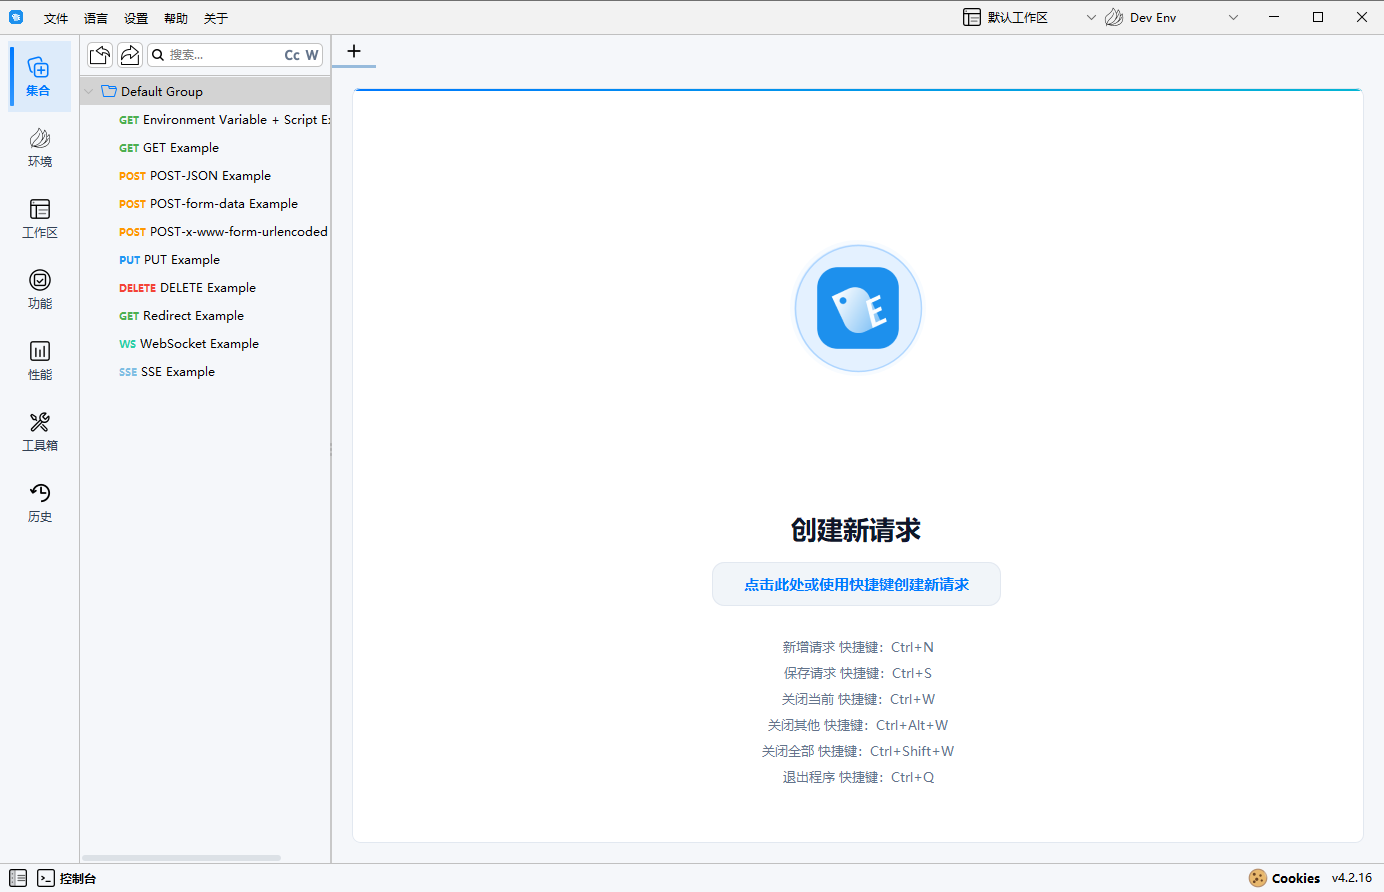Screen dimensions: 1384x892
Task: Open the 设置 (Settings) menu
Action: [136, 19]
